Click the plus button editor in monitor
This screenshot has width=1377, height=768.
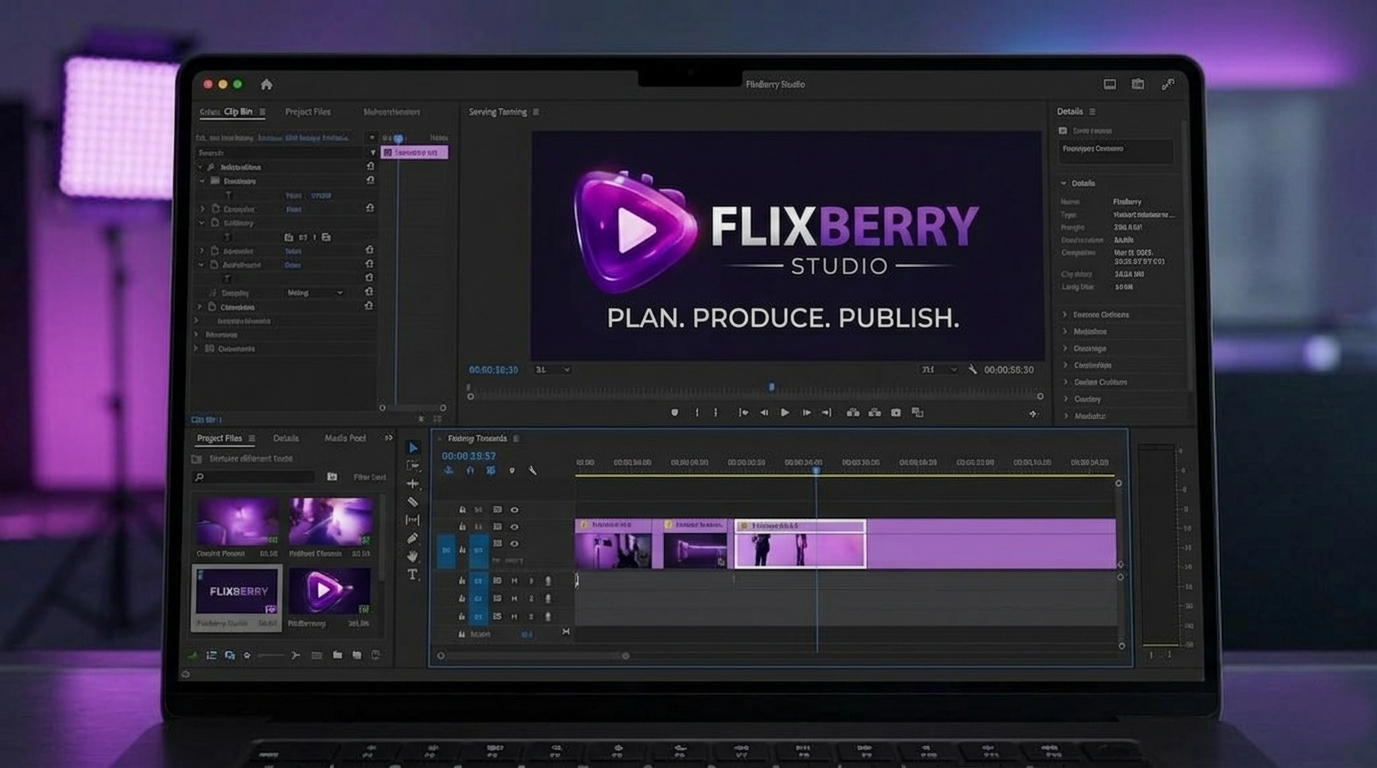tap(1033, 413)
